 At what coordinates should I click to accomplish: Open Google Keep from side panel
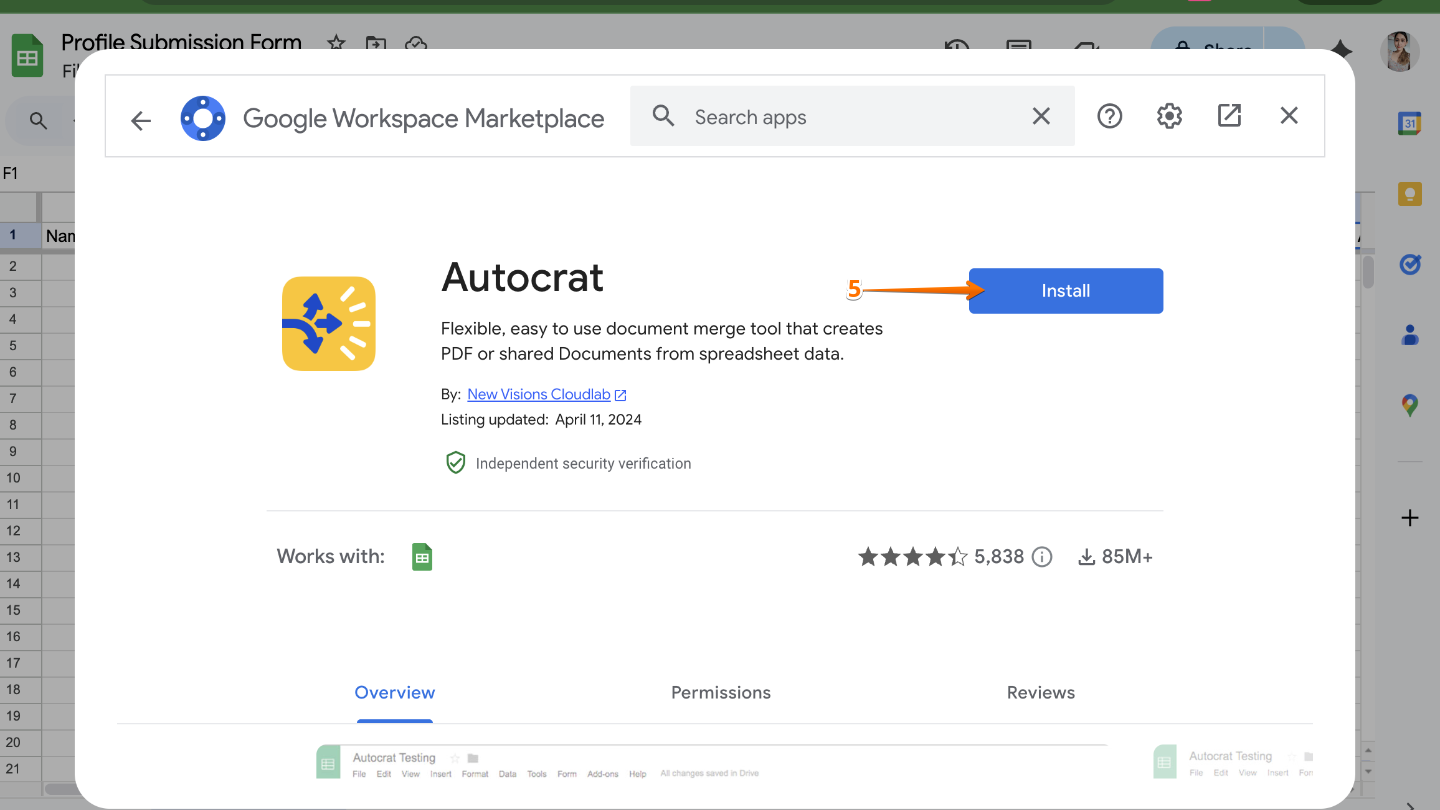pos(1410,193)
